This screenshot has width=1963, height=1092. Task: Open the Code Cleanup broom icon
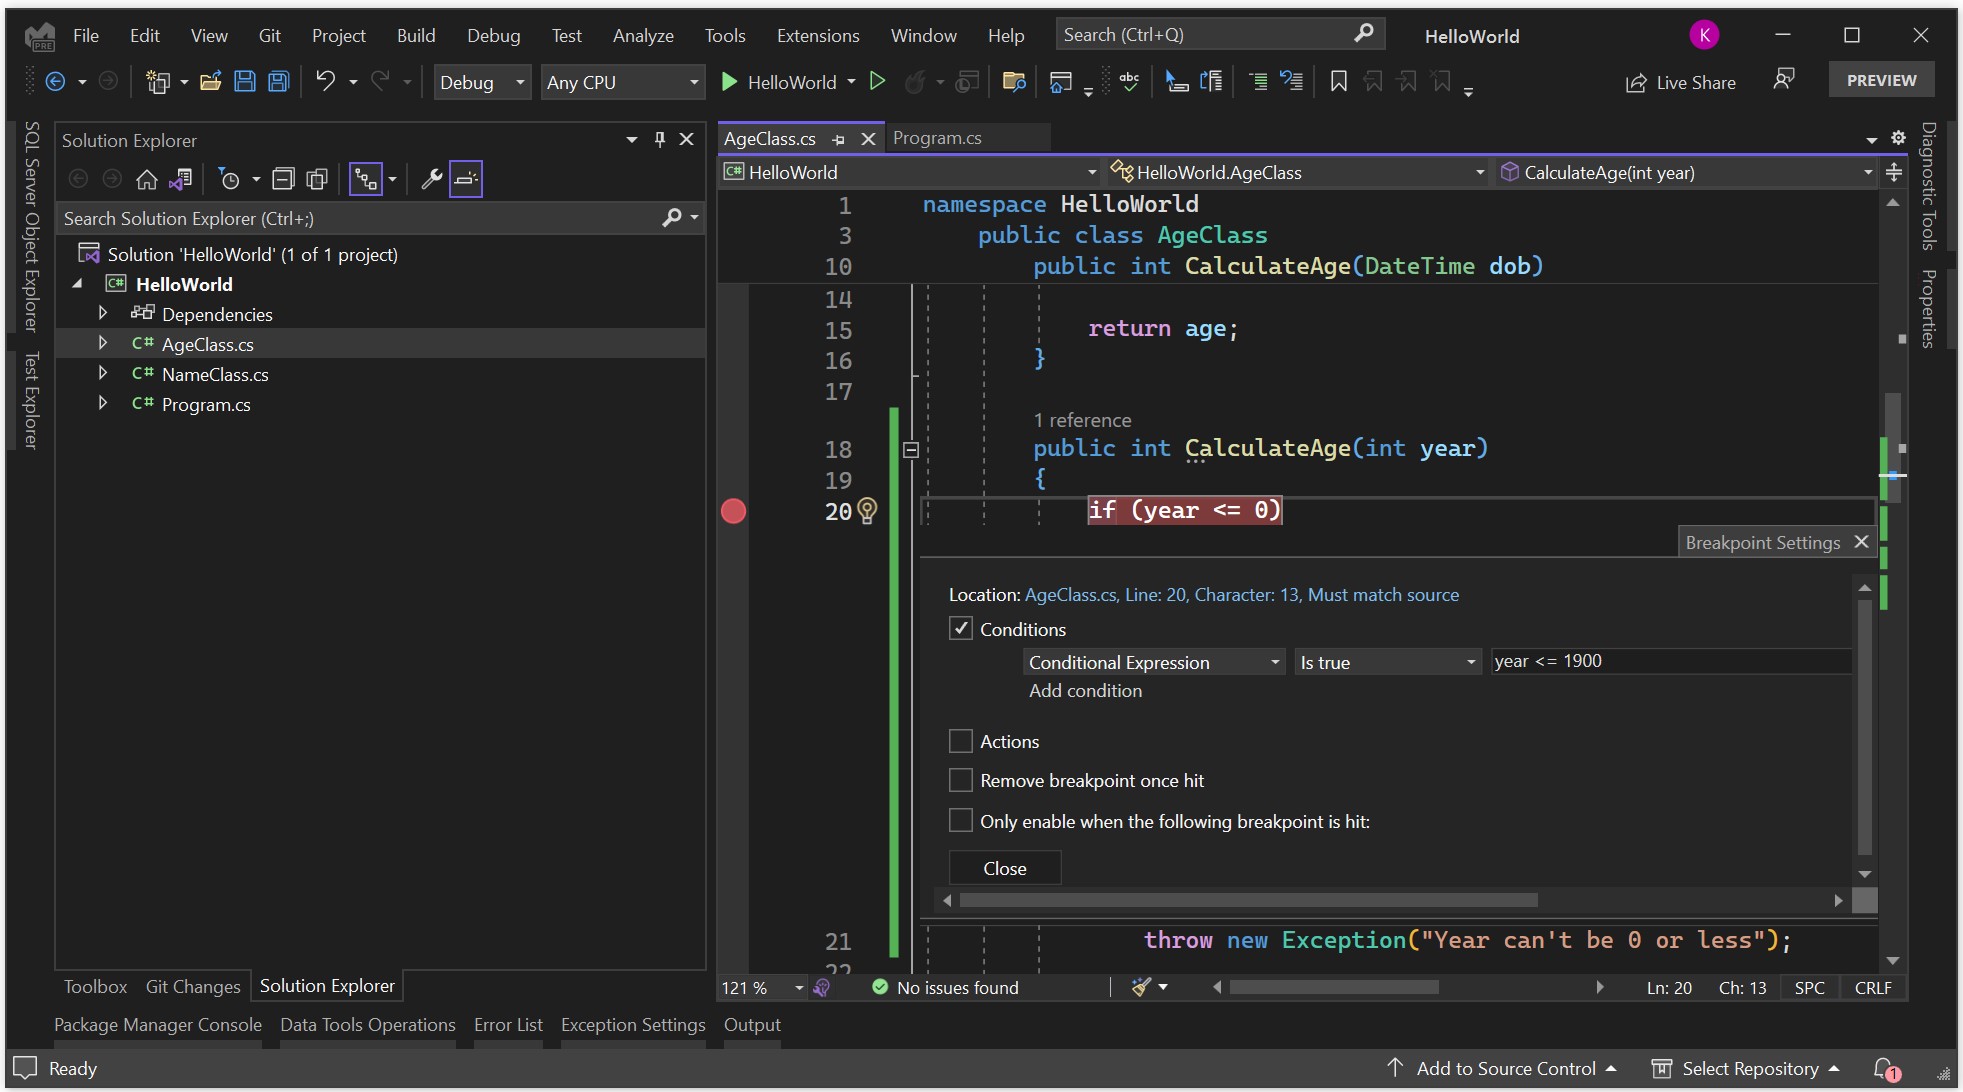1143,987
